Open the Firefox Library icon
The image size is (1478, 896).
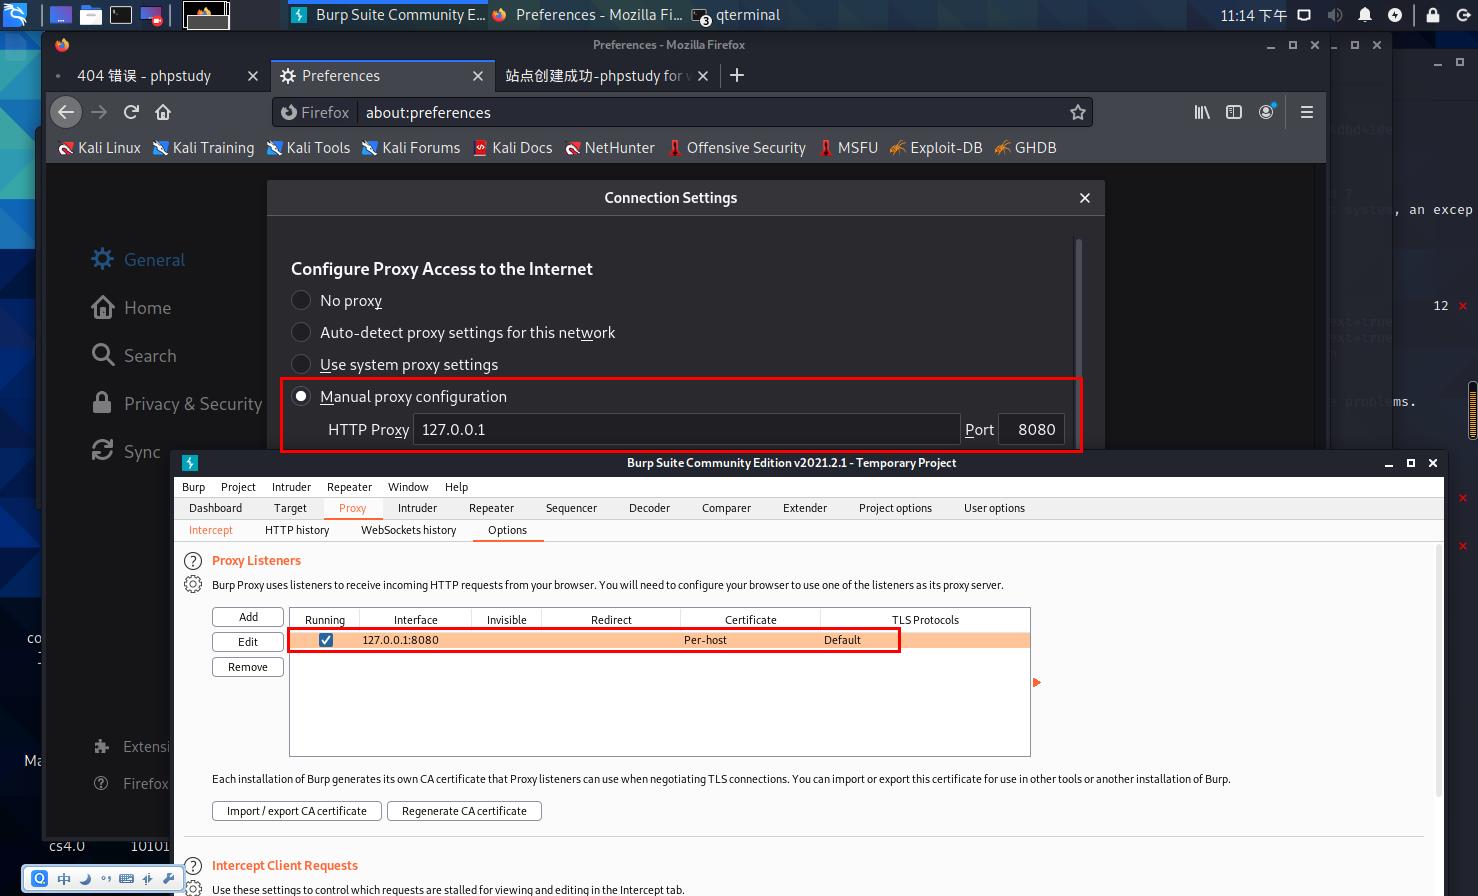tap(1202, 112)
